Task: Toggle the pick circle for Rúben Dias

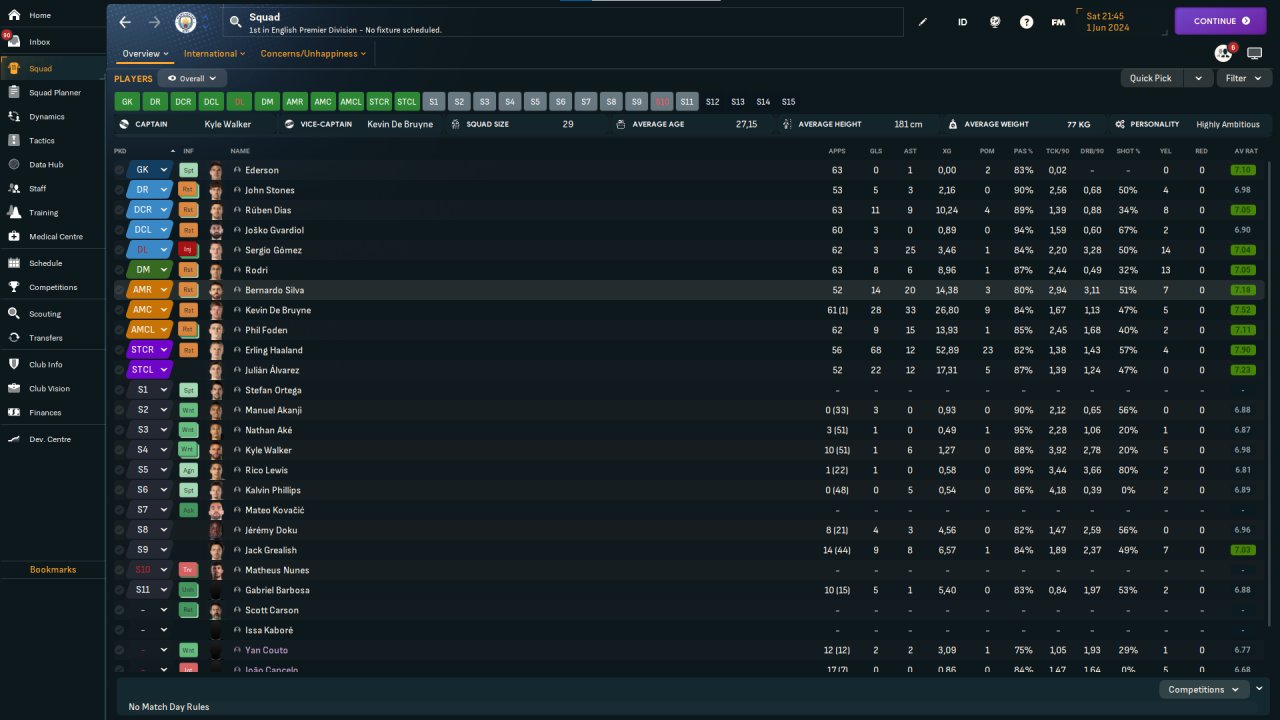Action: [120, 210]
